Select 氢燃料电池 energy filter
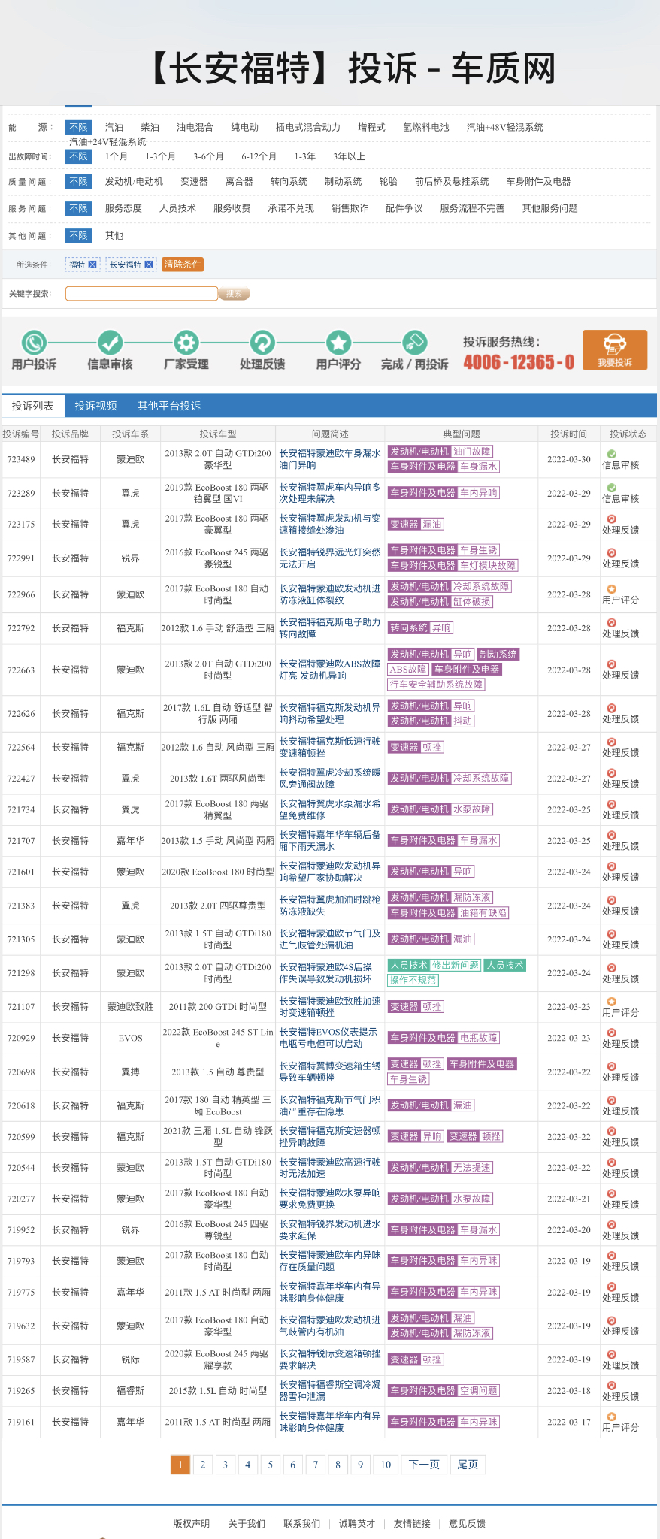The image size is (660, 1539). coord(426,127)
